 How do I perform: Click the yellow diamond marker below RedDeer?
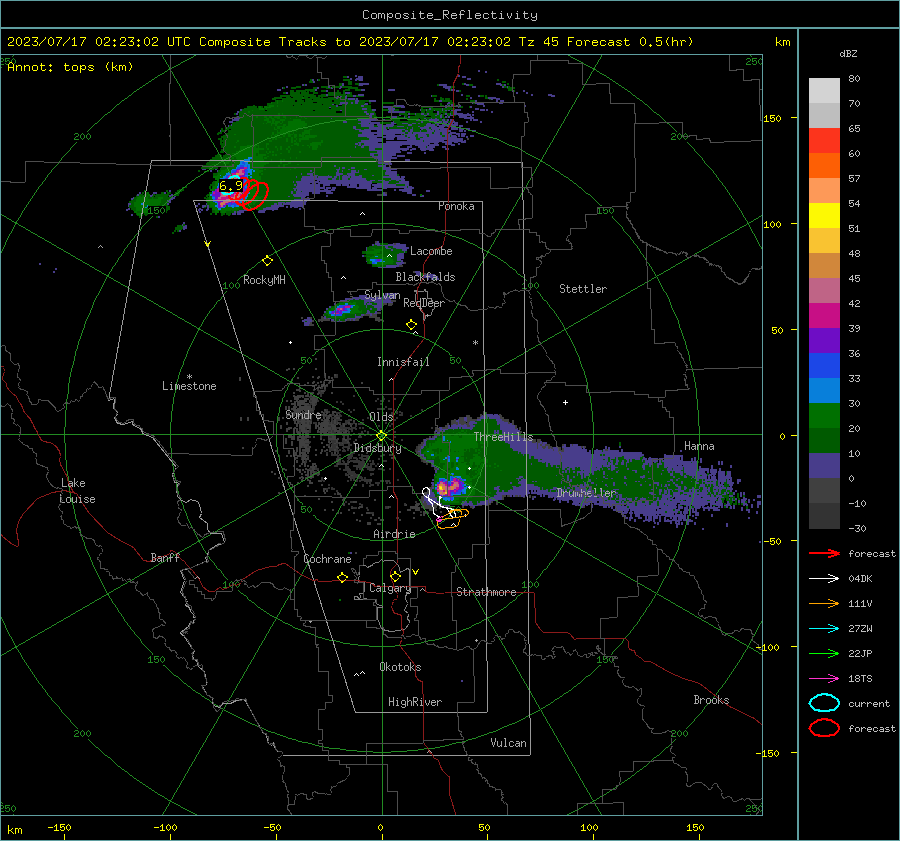click(411, 325)
